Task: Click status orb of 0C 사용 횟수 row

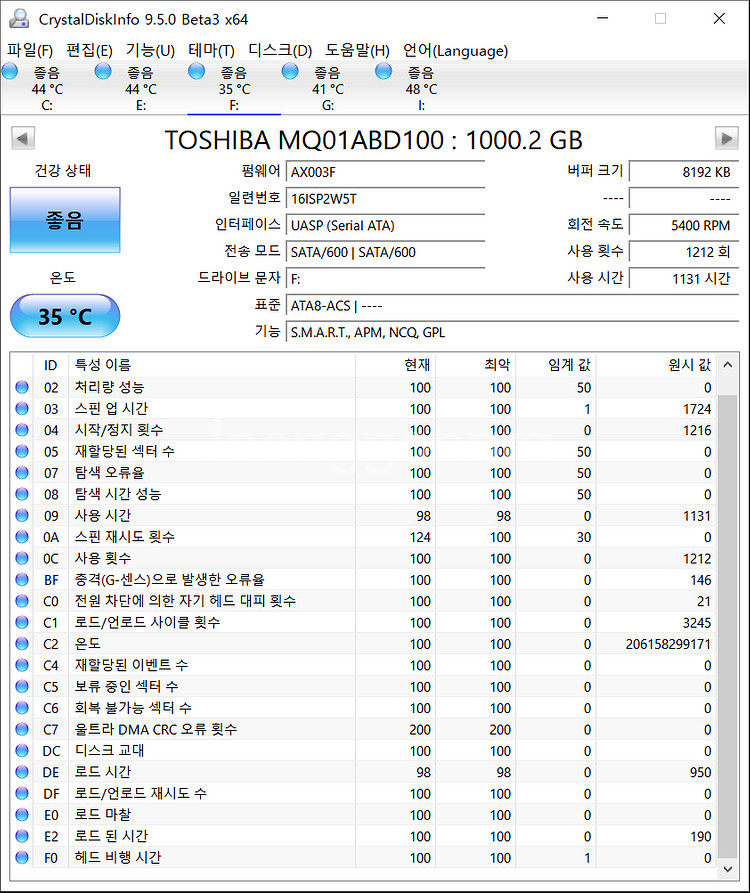Action: (22, 558)
